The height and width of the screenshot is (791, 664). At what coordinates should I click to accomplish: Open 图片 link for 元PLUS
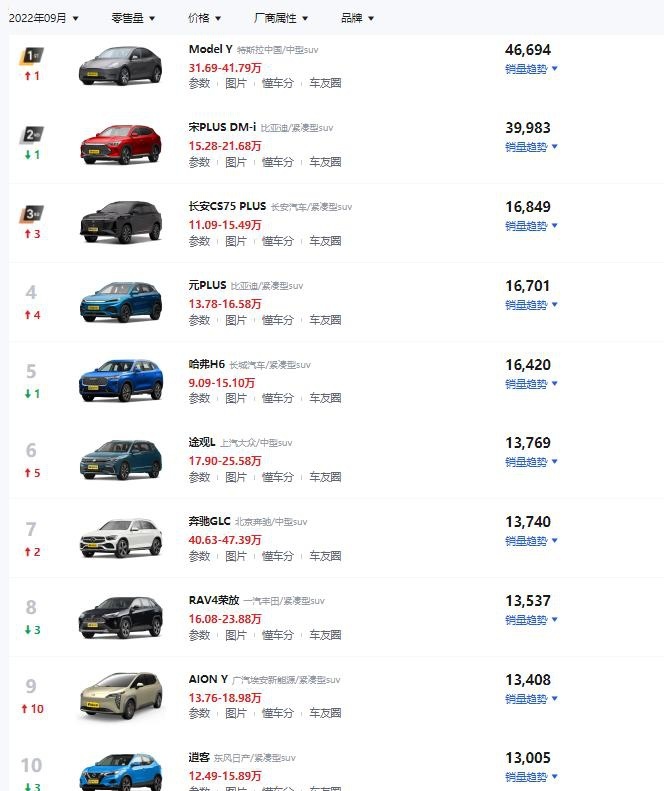236,320
